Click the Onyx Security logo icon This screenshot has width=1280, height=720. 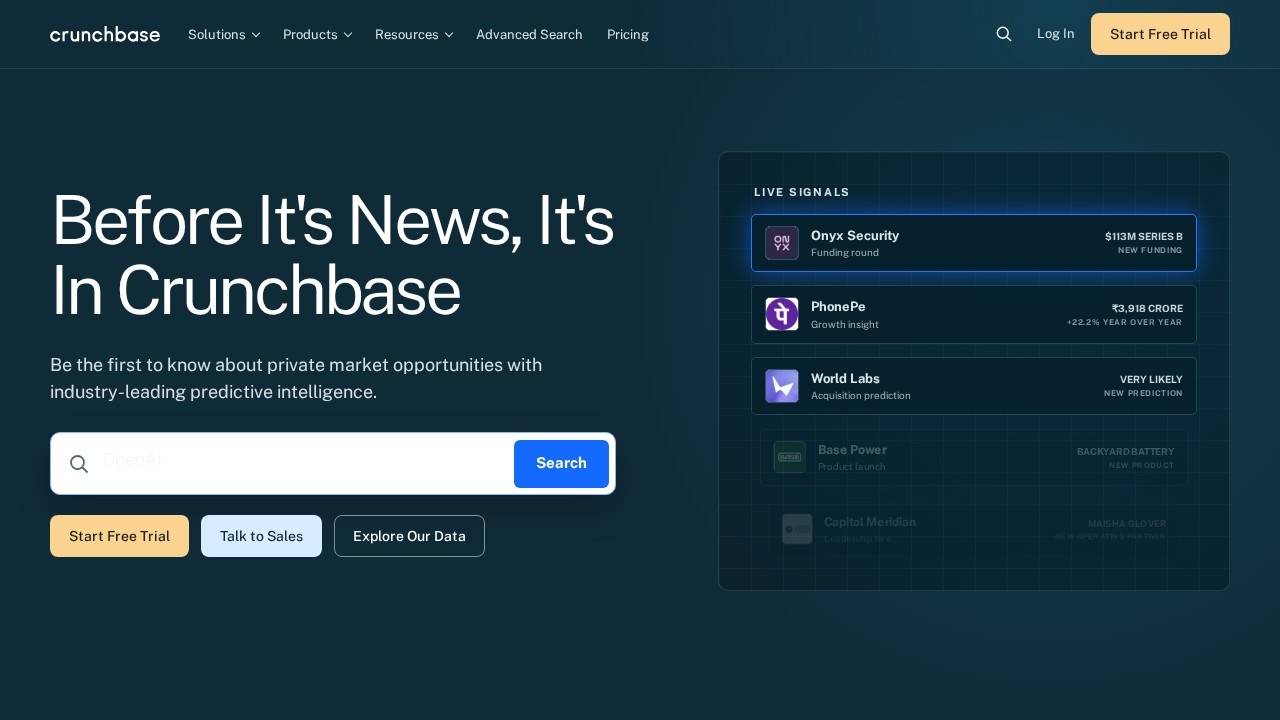[782, 243]
